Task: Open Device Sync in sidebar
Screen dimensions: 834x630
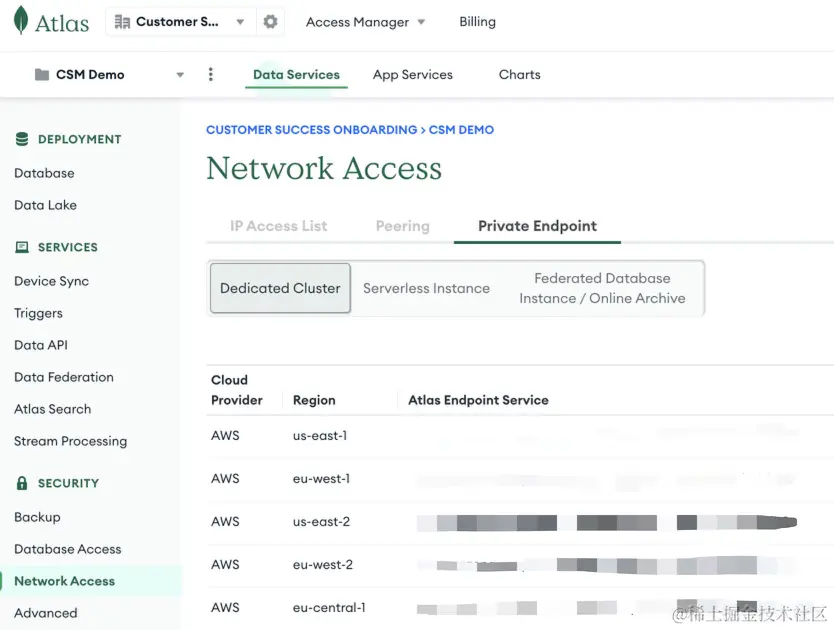Action: [51, 281]
